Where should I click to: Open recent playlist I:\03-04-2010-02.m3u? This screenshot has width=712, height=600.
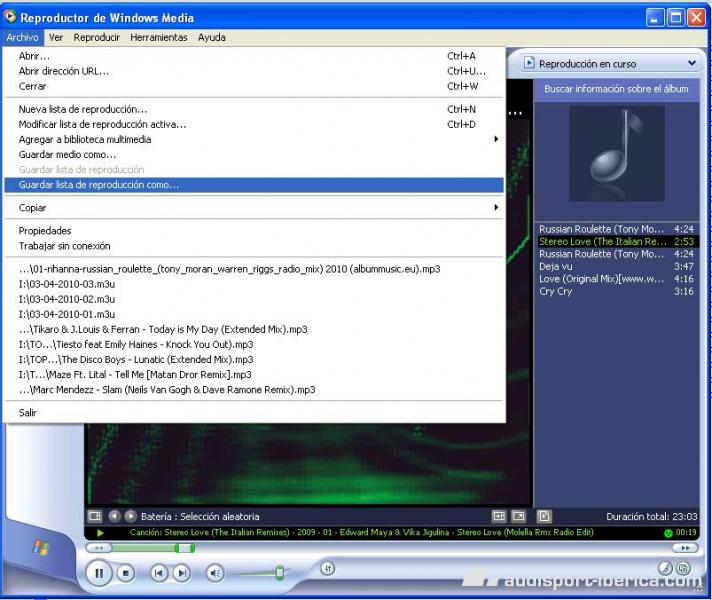click(x=254, y=299)
